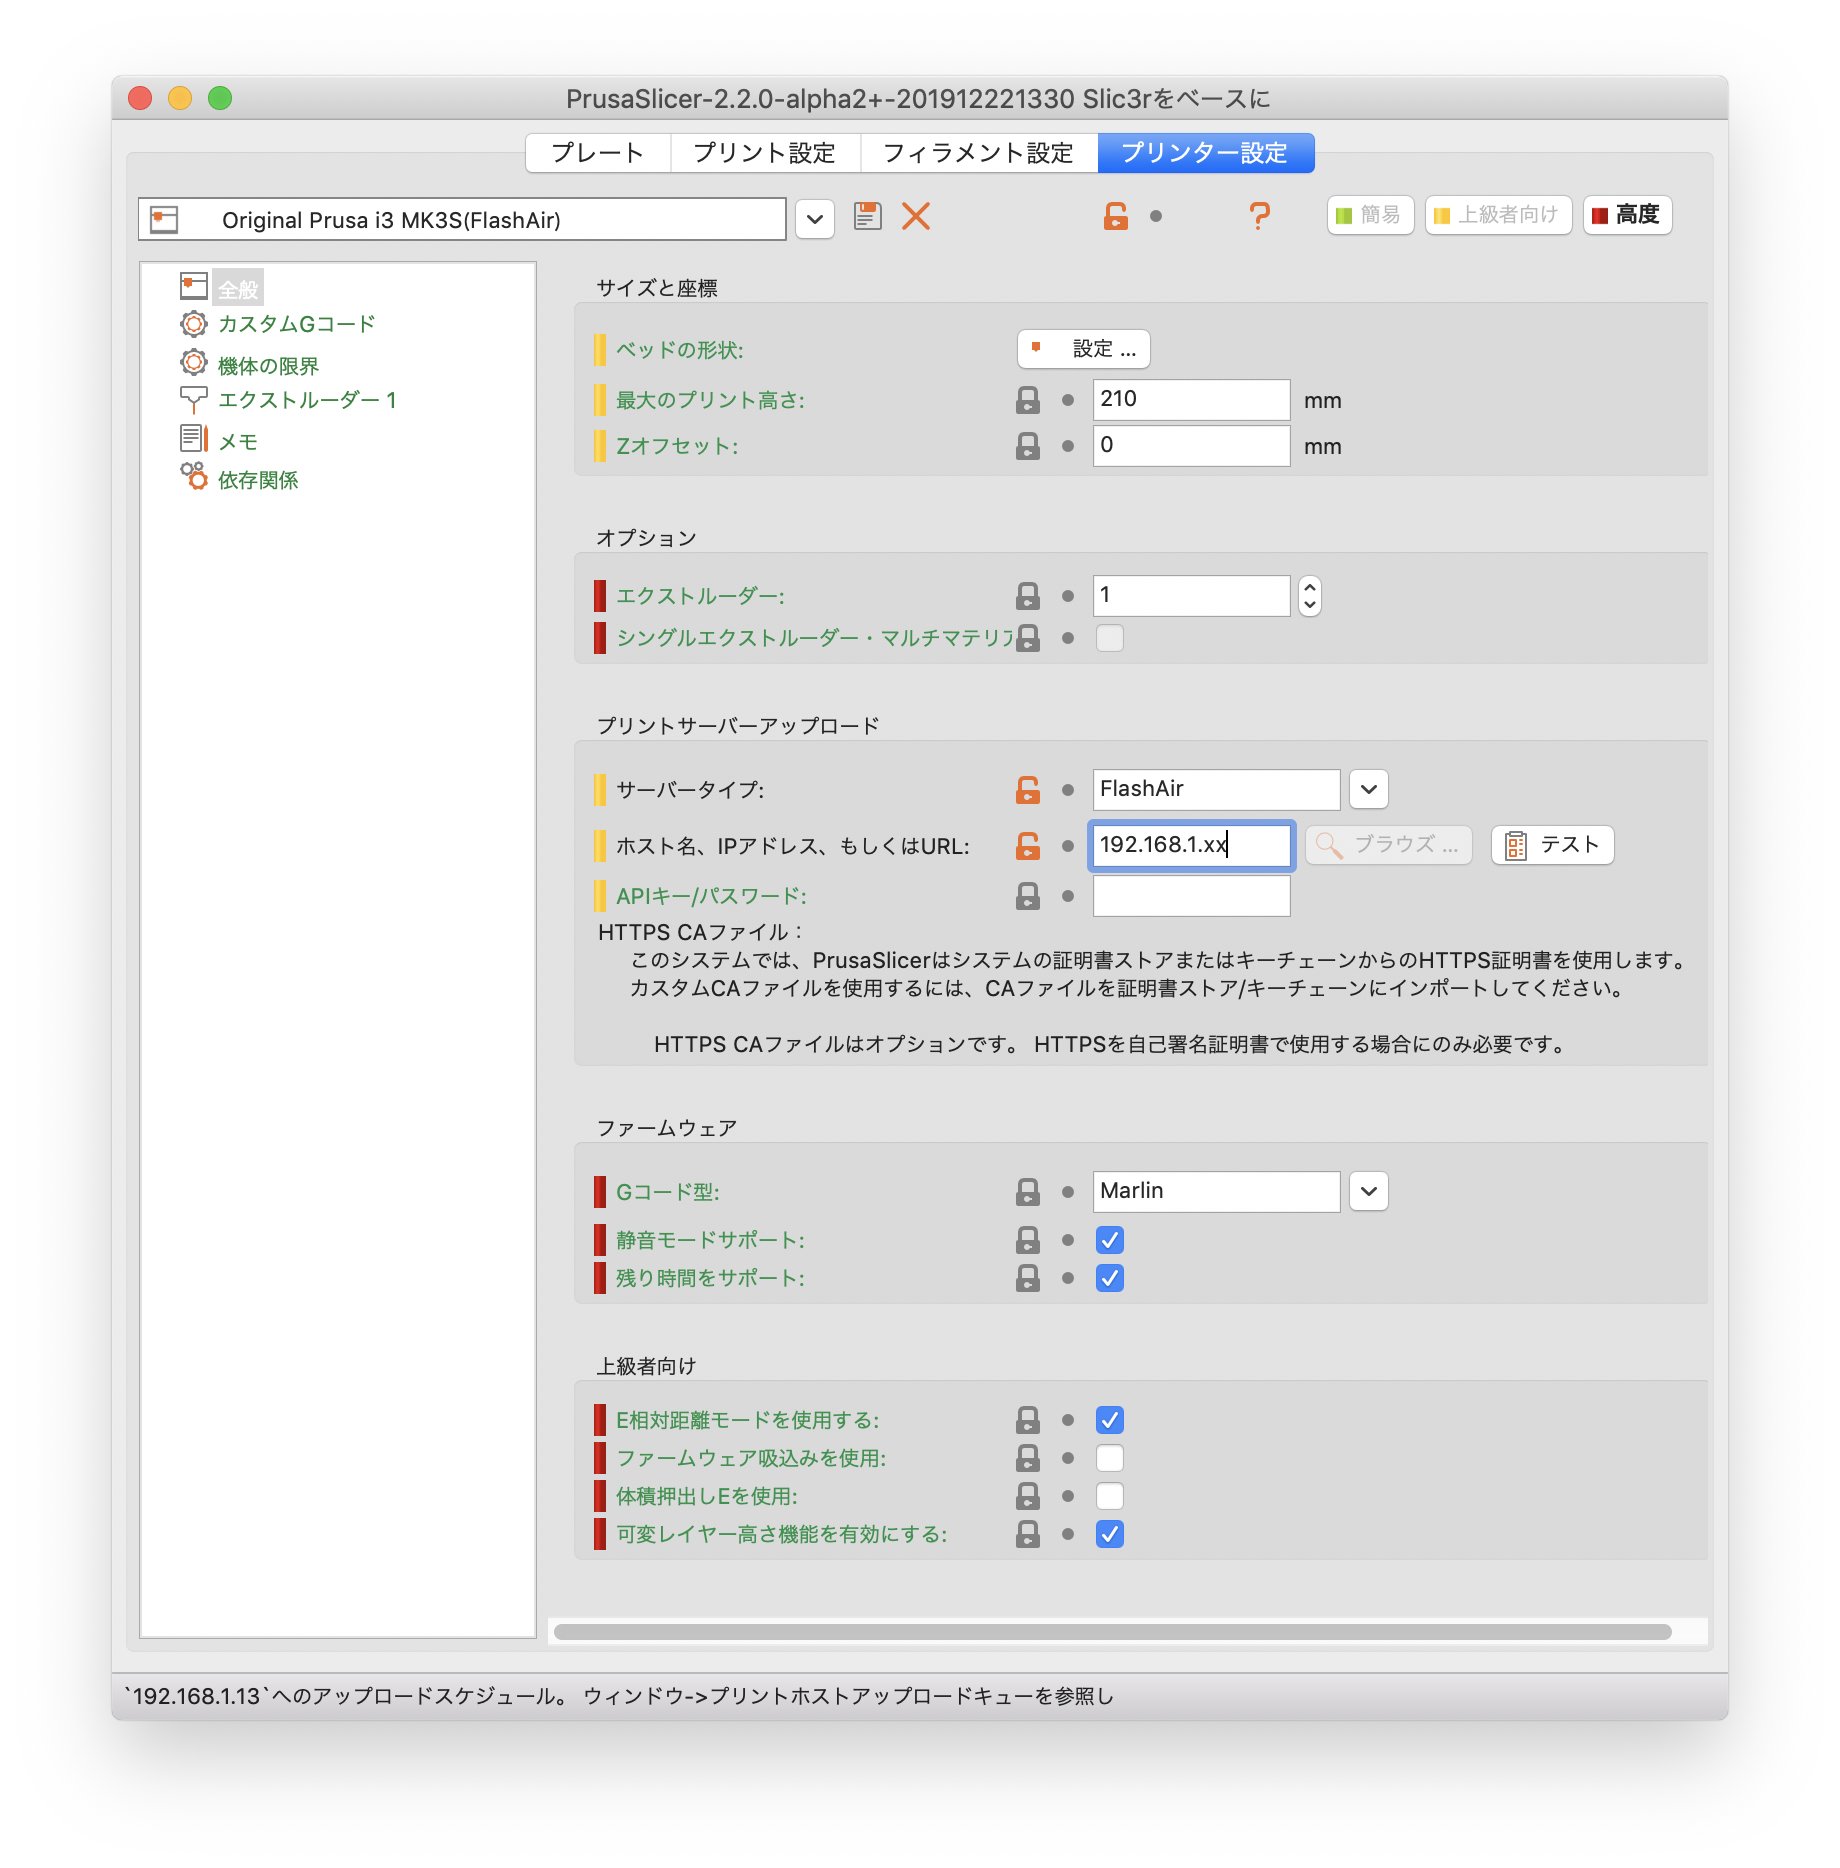The image size is (1840, 1868).
Task: Click the FlashAir server type combo box
Action: (x=1216, y=789)
